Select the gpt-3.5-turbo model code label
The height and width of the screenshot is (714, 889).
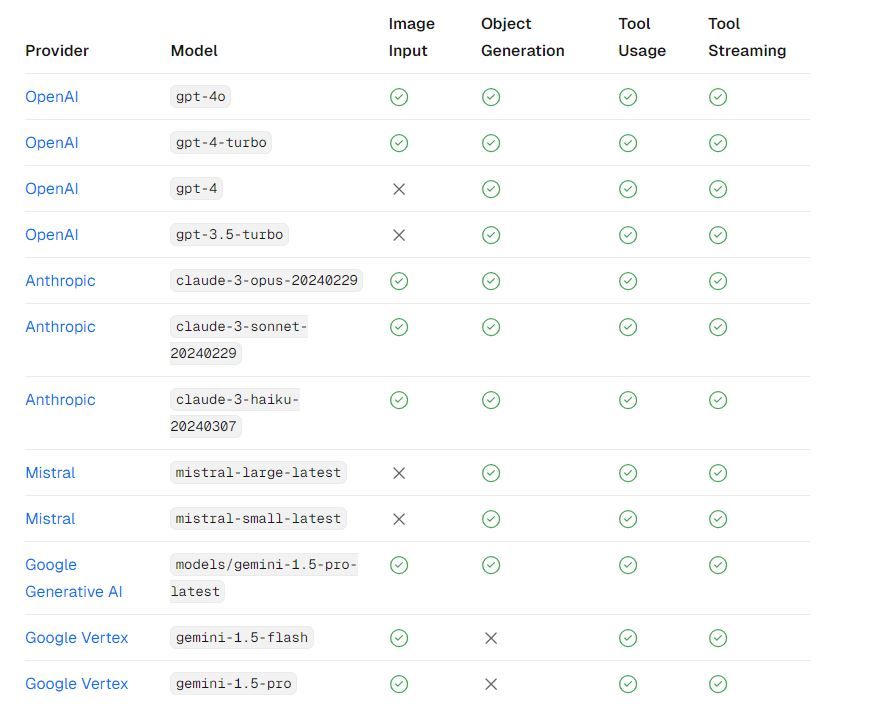click(229, 234)
